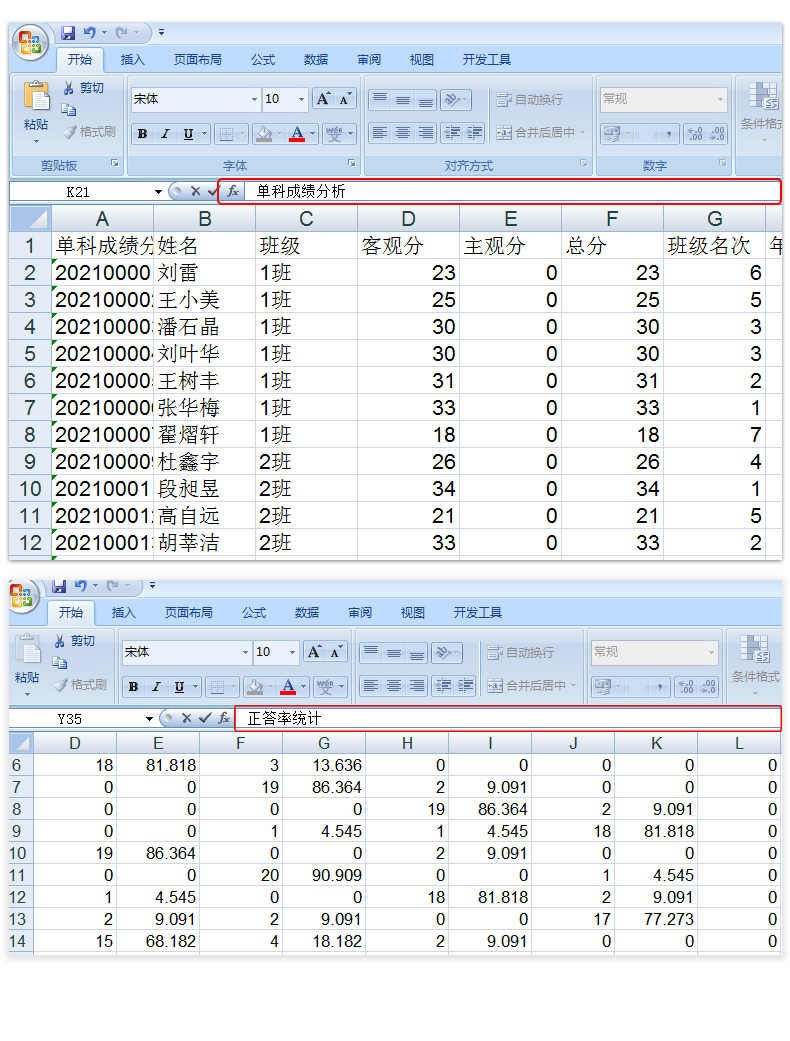Viewport: 790px width, 1041px height.
Task: Click Save icon in top window's quick access toolbar
Action: [68, 33]
